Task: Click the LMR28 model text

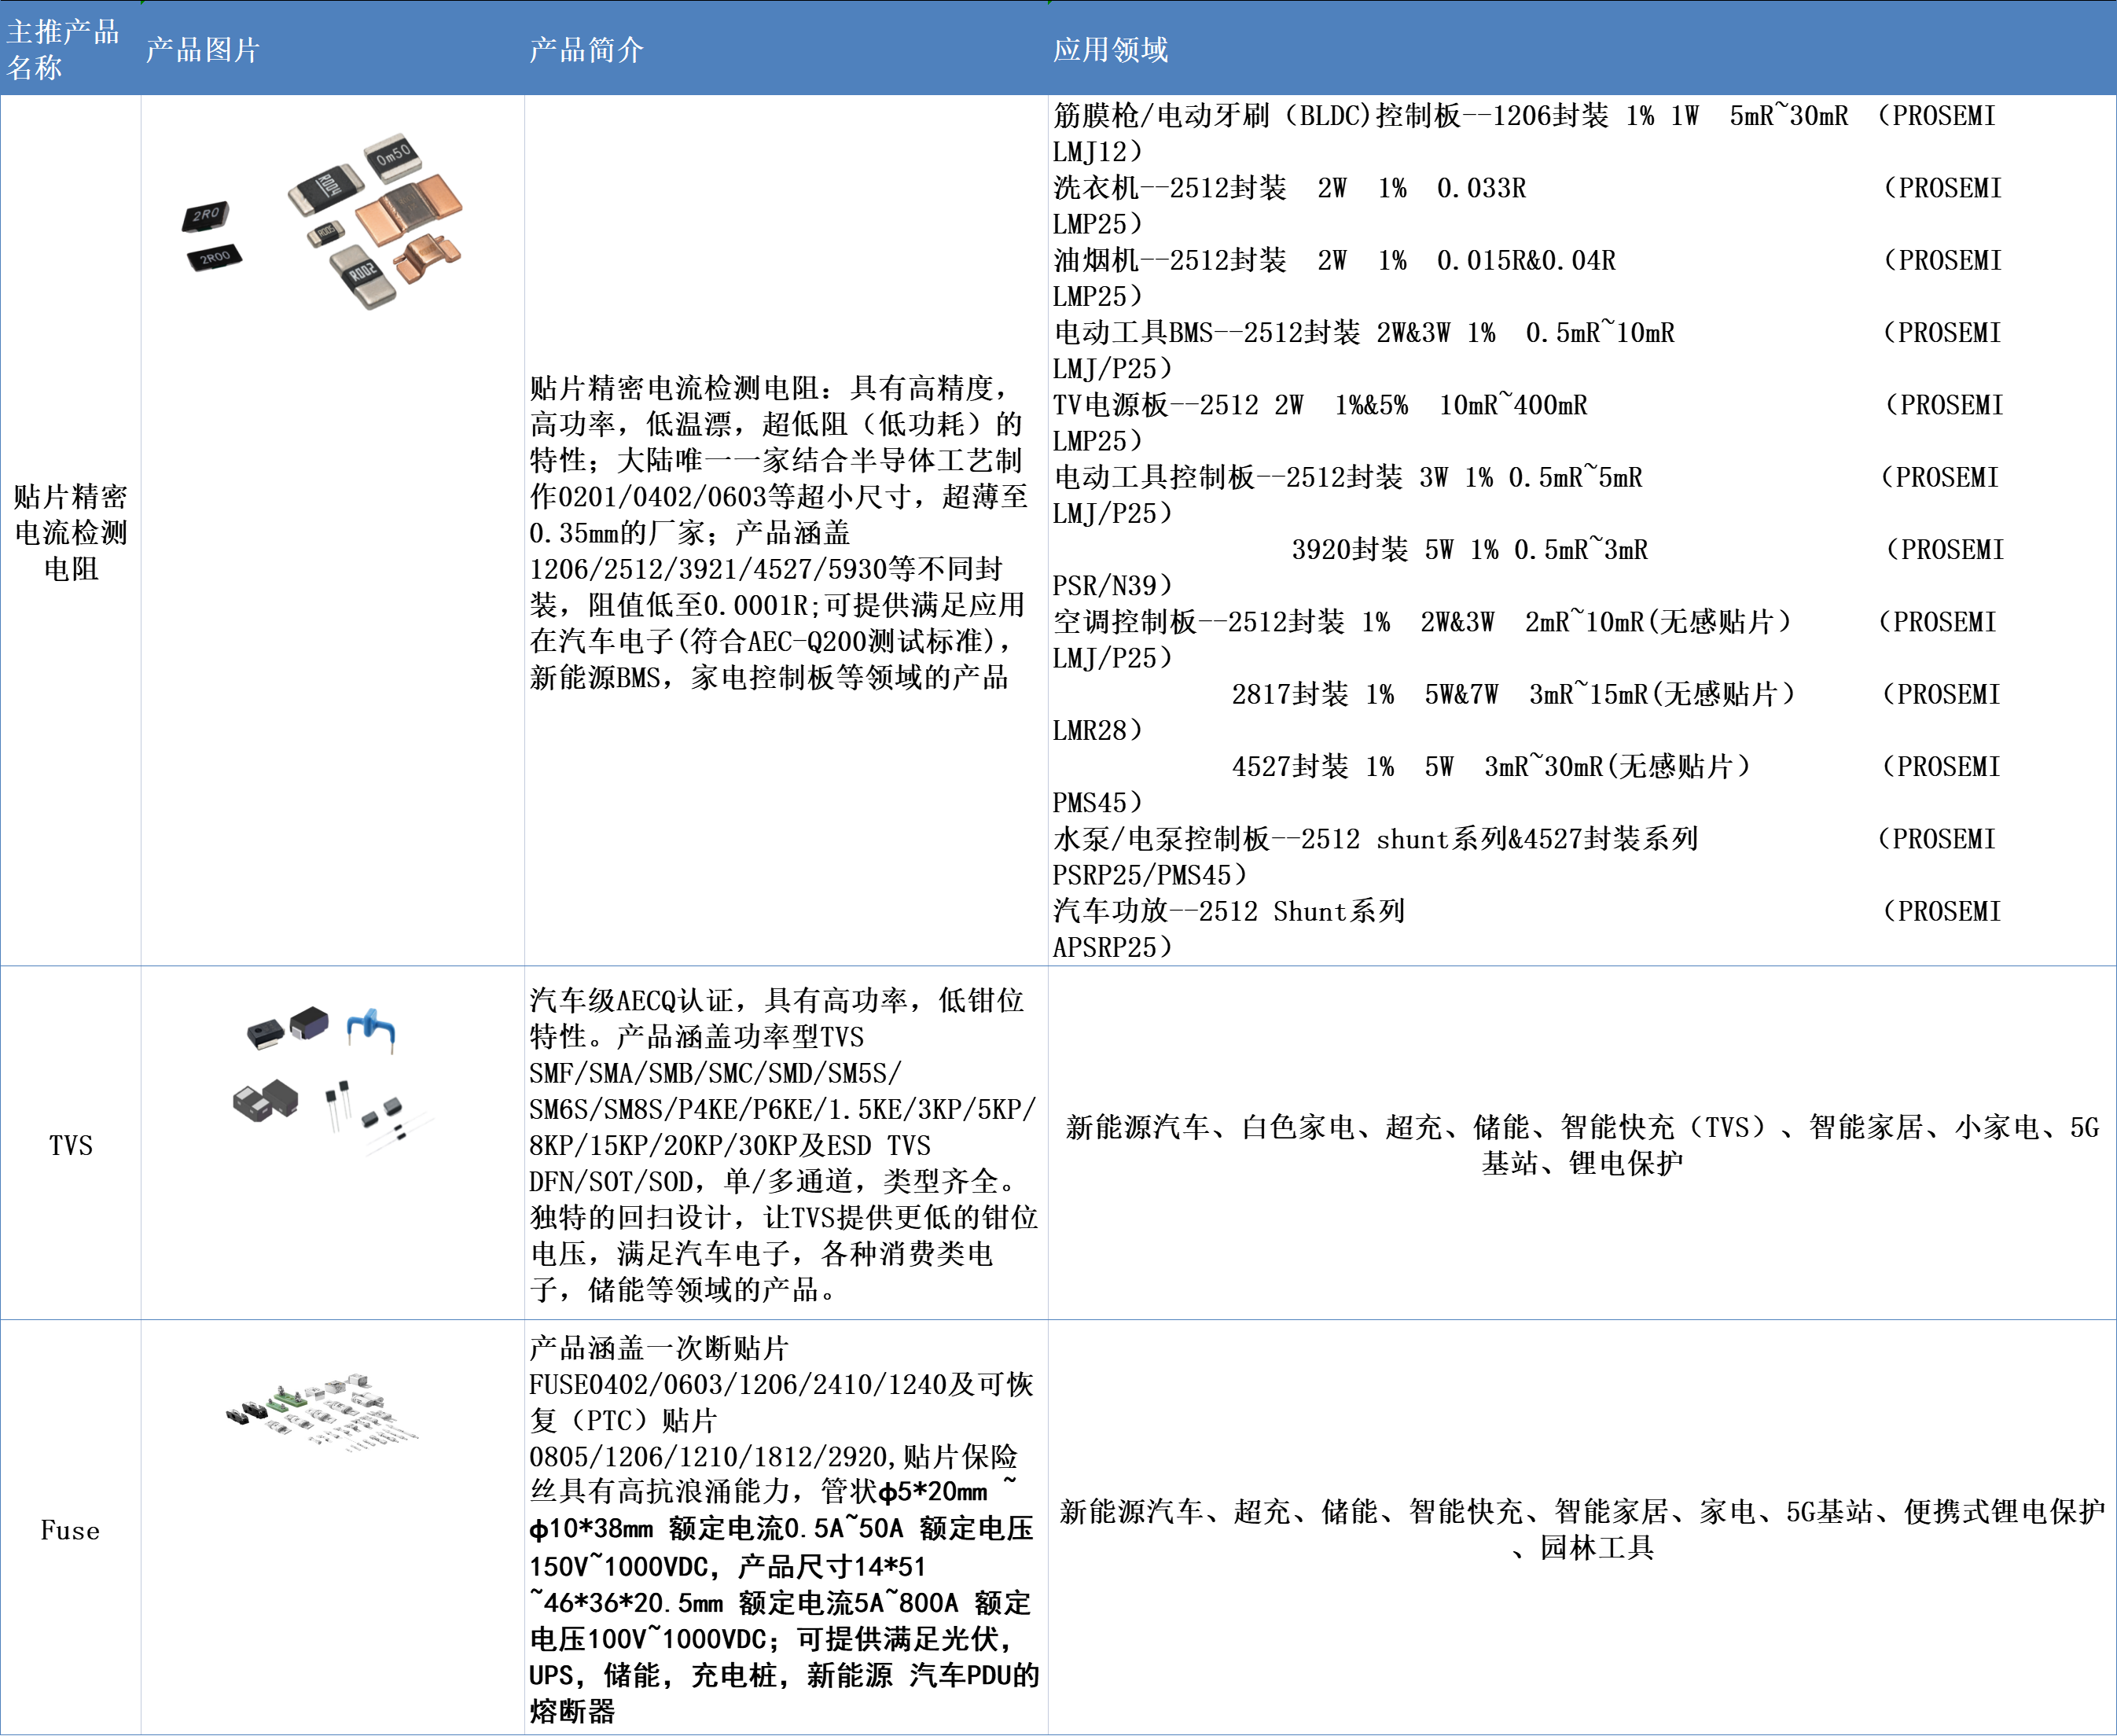Action: tap(1098, 730)
